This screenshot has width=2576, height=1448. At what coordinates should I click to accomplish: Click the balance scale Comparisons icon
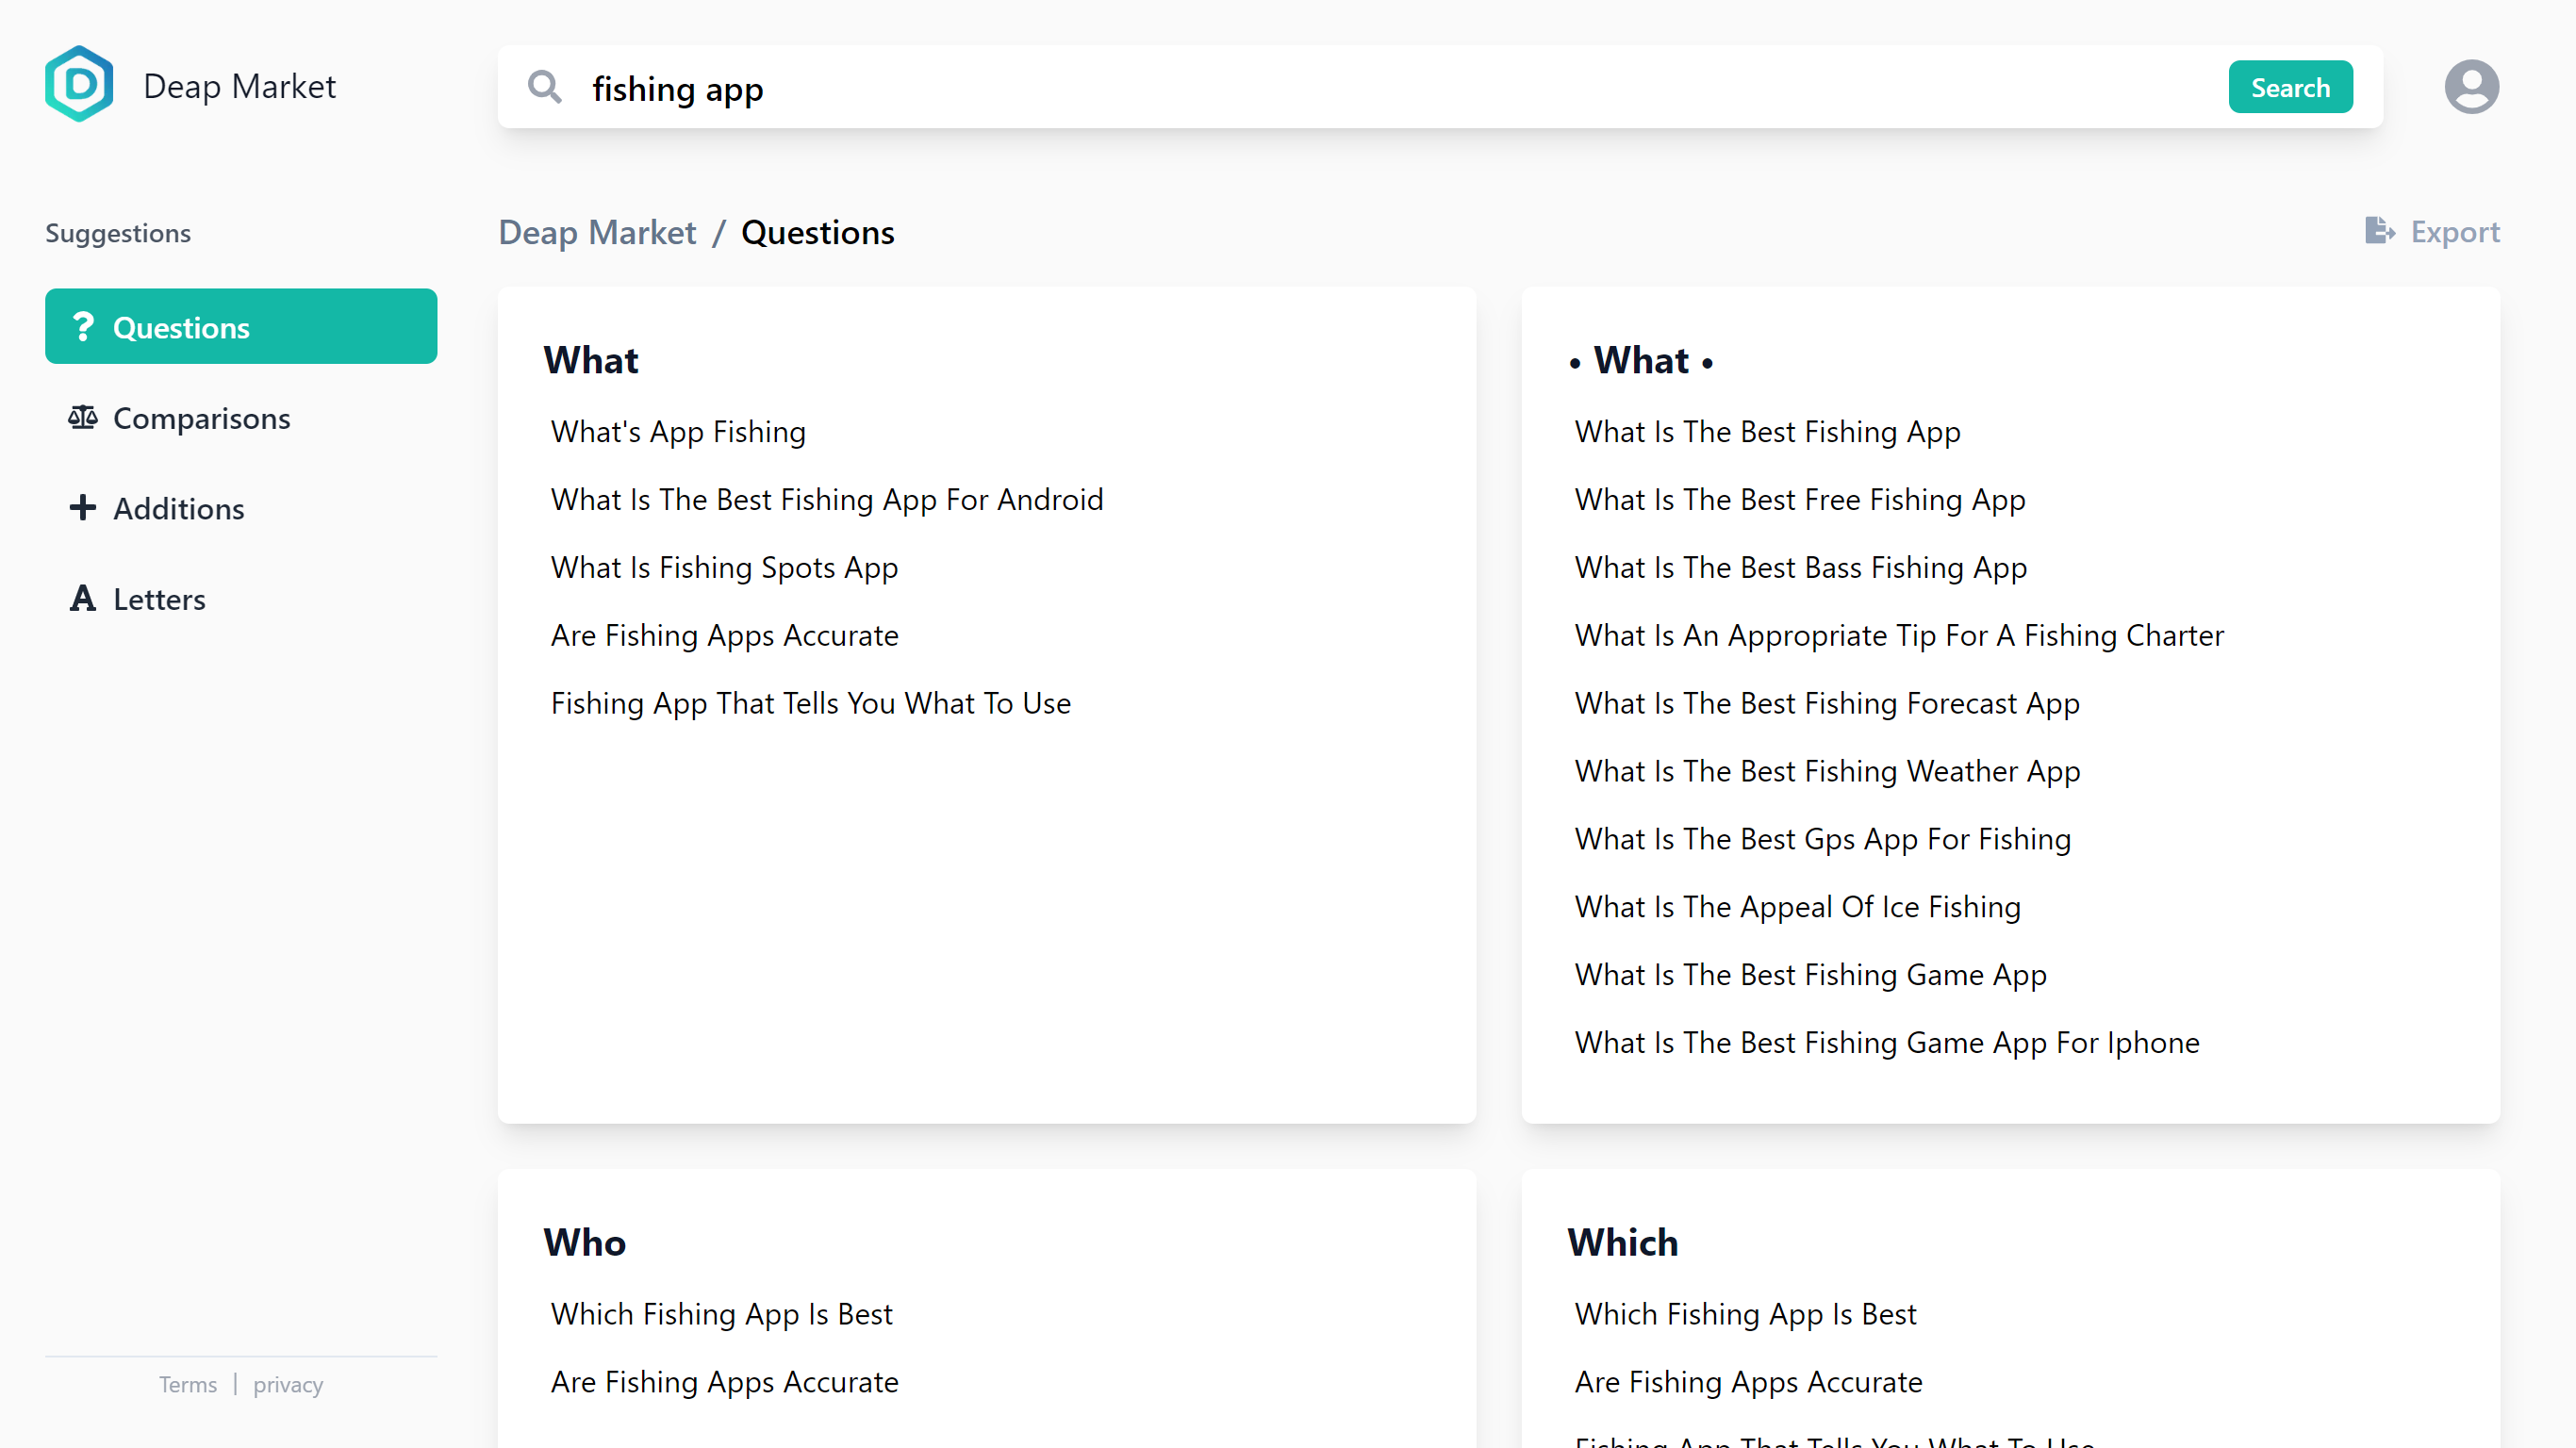point(83,417)
